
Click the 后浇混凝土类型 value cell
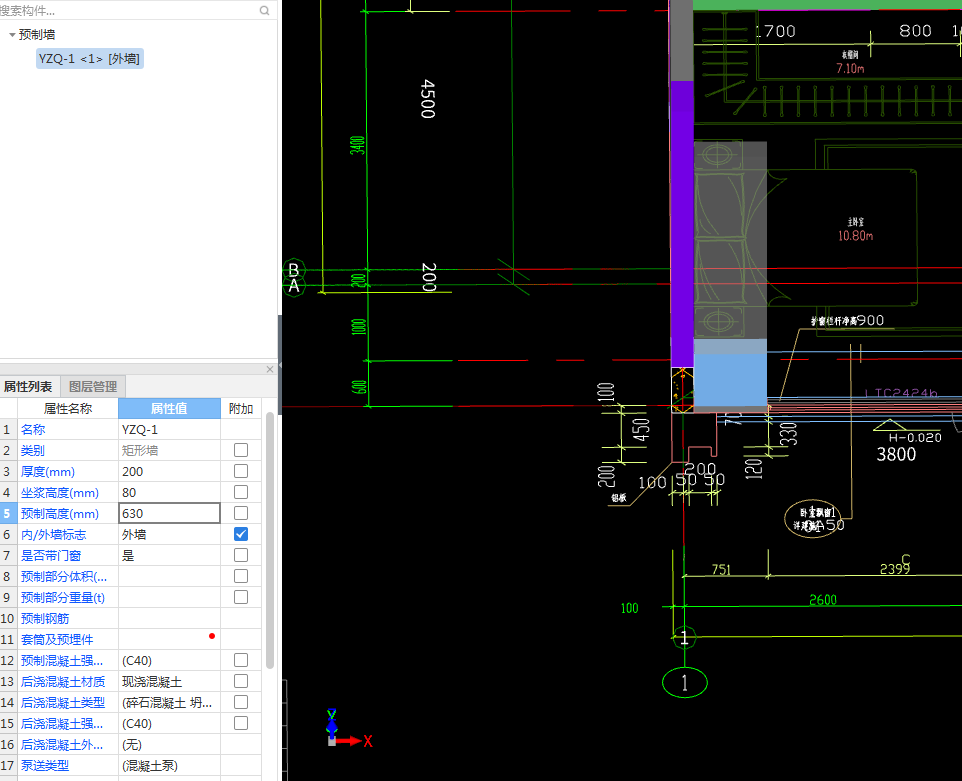click(x=169, y=702)
